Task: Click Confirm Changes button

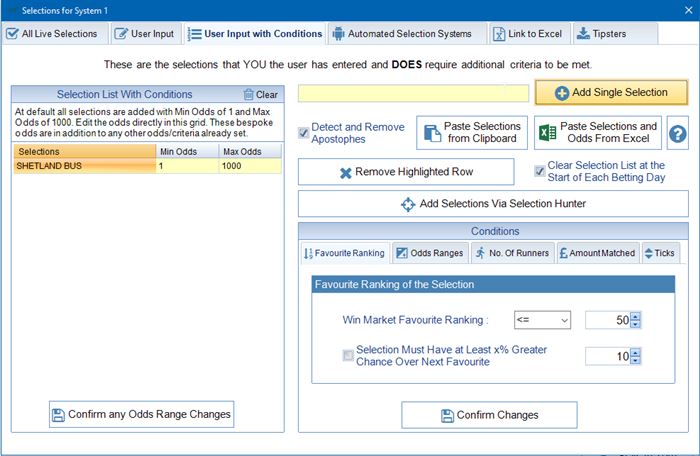Action: click(x=489, y=415)
